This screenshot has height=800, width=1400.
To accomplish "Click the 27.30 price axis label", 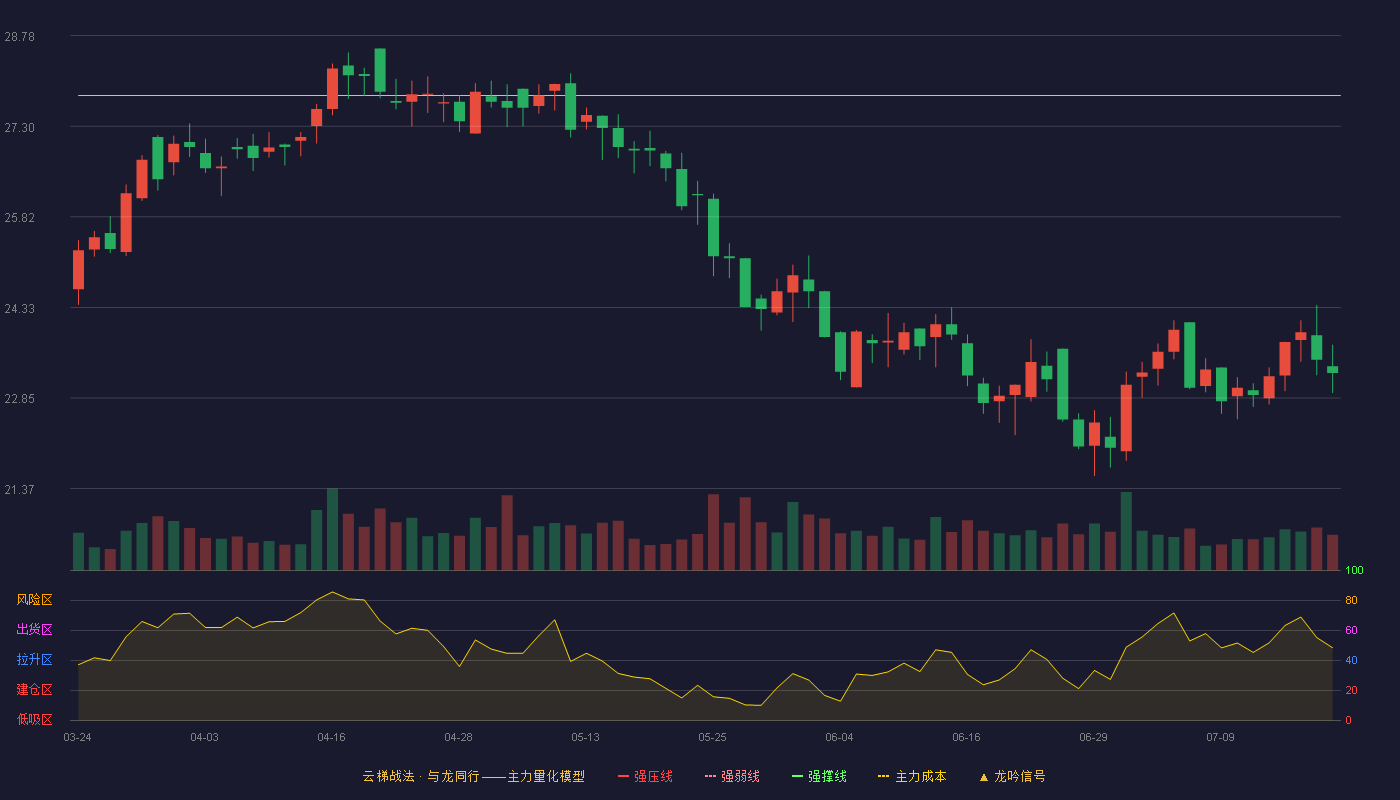I will (x=19, y=127).
